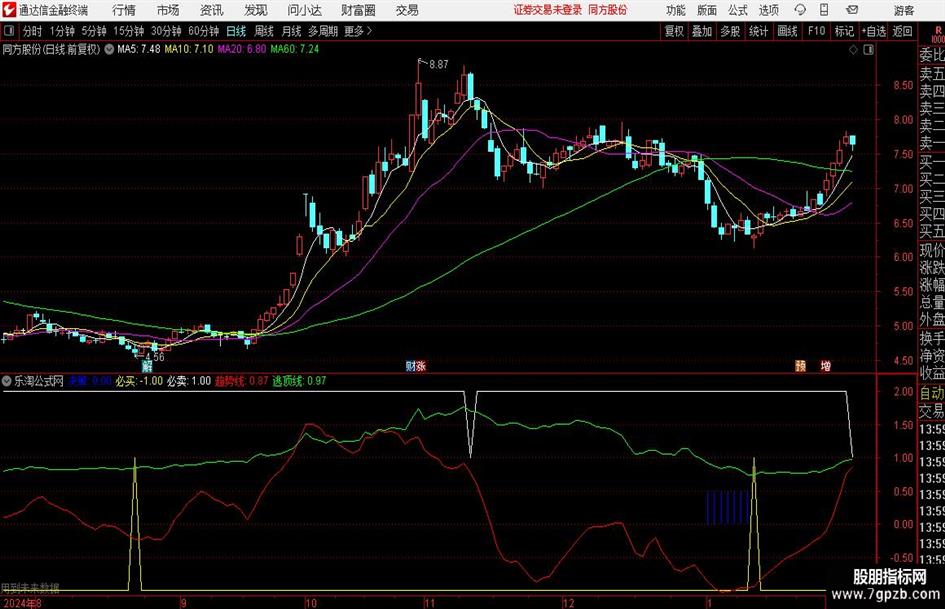
Task: Open the 选项 menu
Action: point(768,10)
